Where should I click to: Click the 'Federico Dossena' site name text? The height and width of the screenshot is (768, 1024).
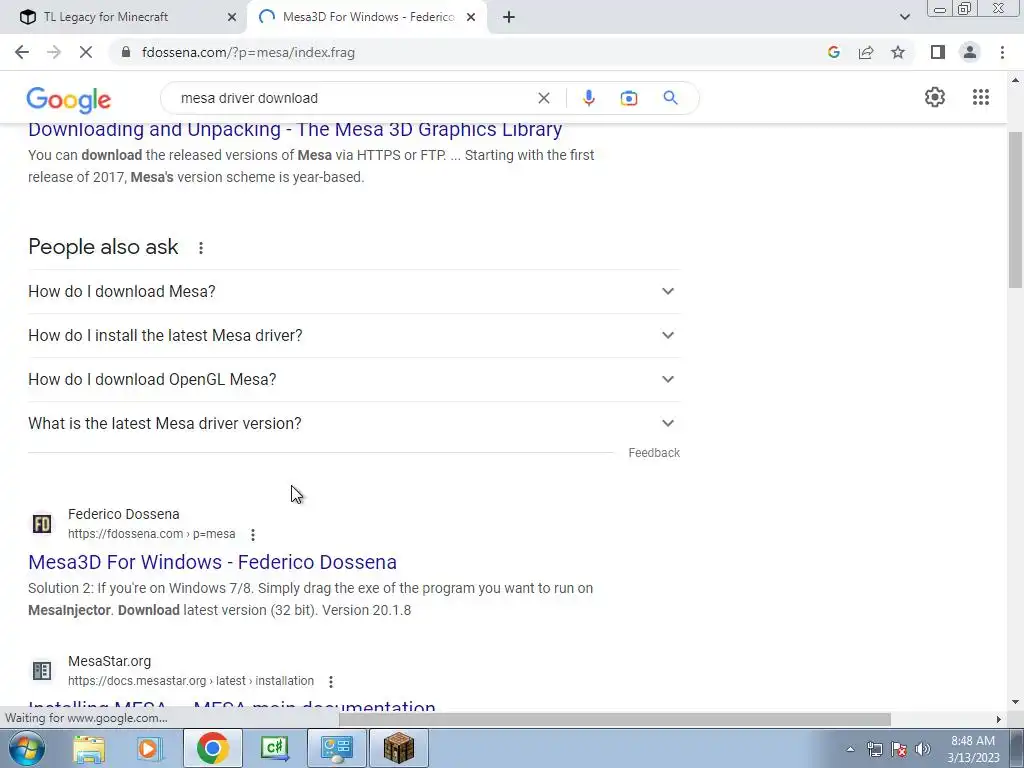[123, 514]
